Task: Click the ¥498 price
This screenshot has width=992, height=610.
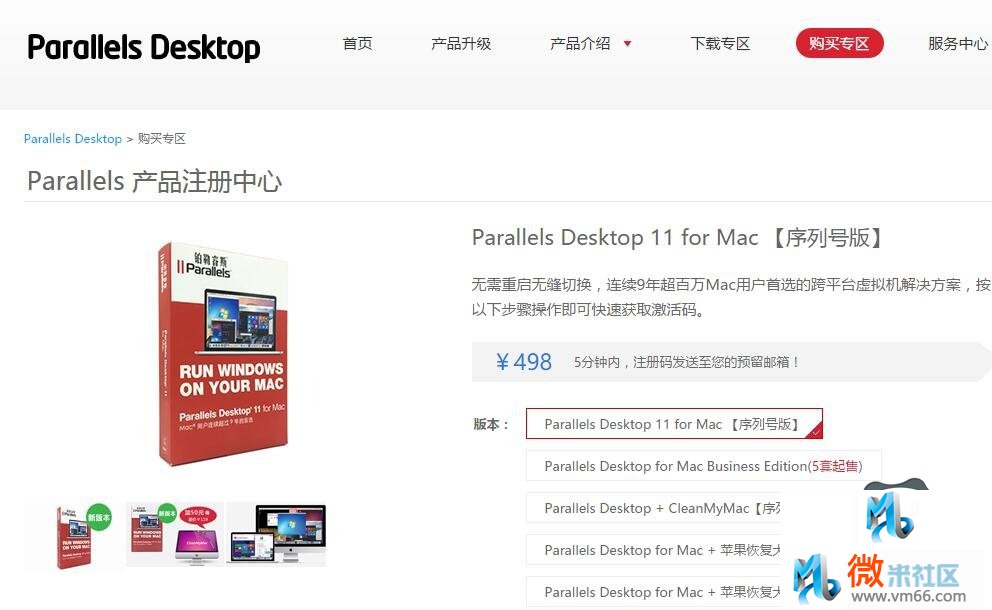Action: tap(523, 362)
